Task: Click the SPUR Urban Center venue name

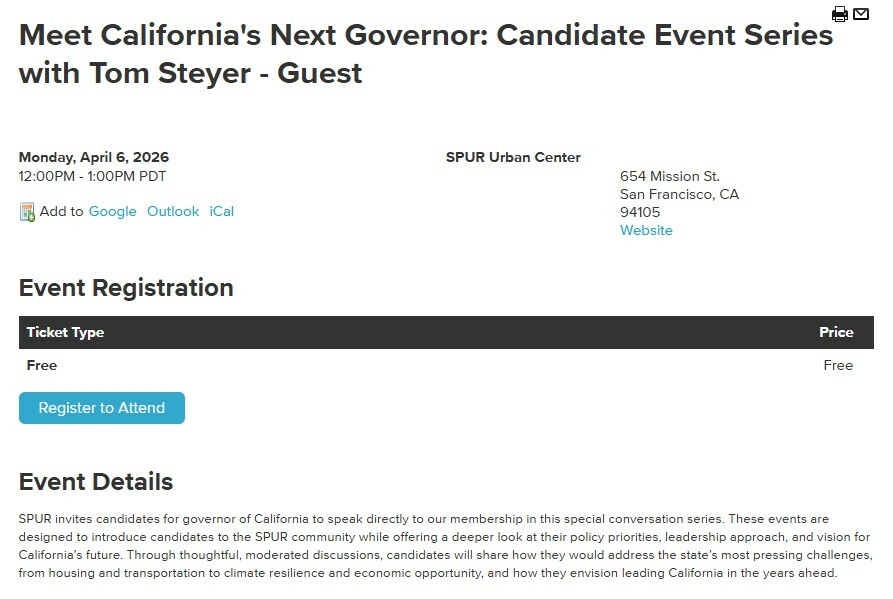Action: (x=513, y=157)
